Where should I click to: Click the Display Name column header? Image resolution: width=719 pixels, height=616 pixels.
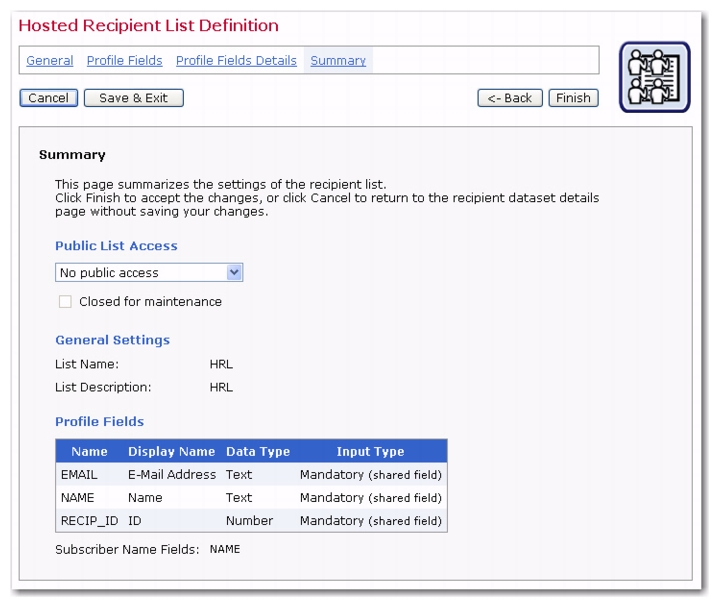tap(171, 451)
